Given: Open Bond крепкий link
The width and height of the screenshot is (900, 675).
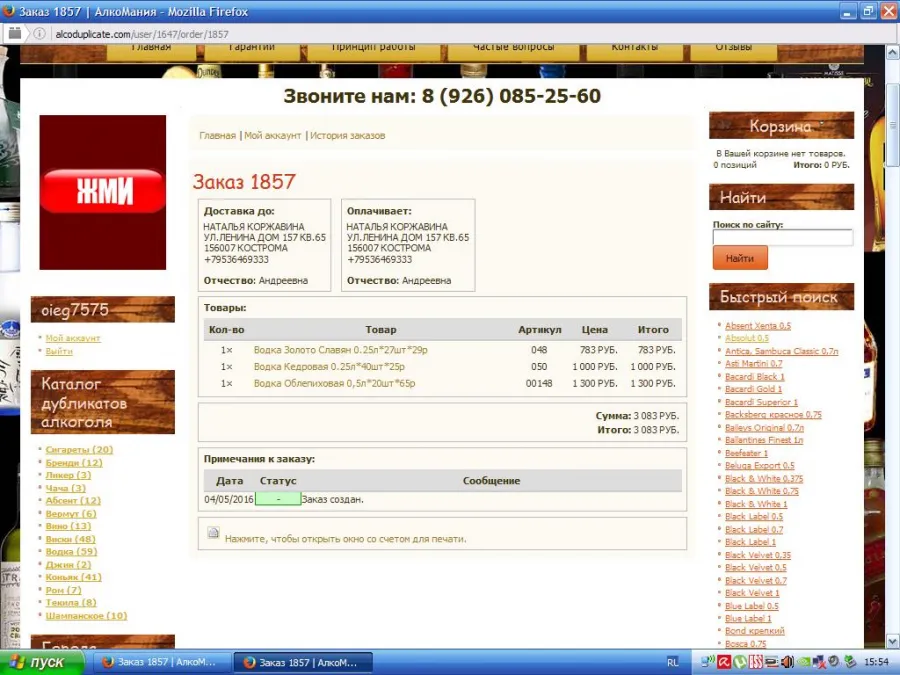Looking at the screenshot, I should 755,631.
